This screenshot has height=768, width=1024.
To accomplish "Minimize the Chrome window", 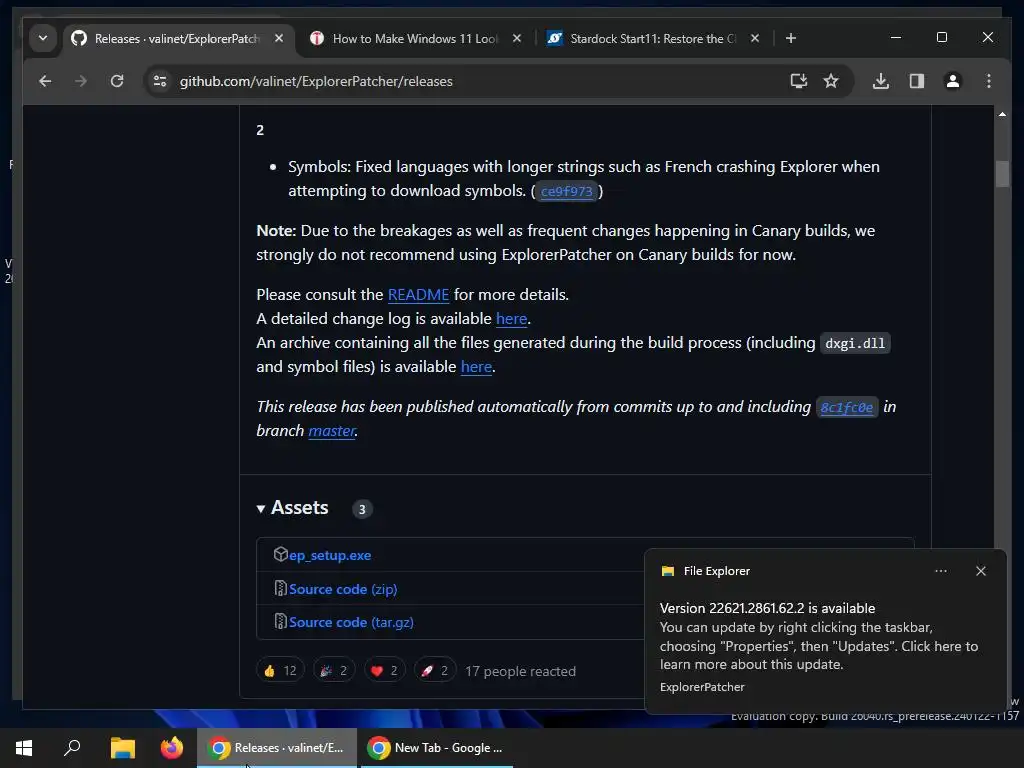I will (896, 38).
